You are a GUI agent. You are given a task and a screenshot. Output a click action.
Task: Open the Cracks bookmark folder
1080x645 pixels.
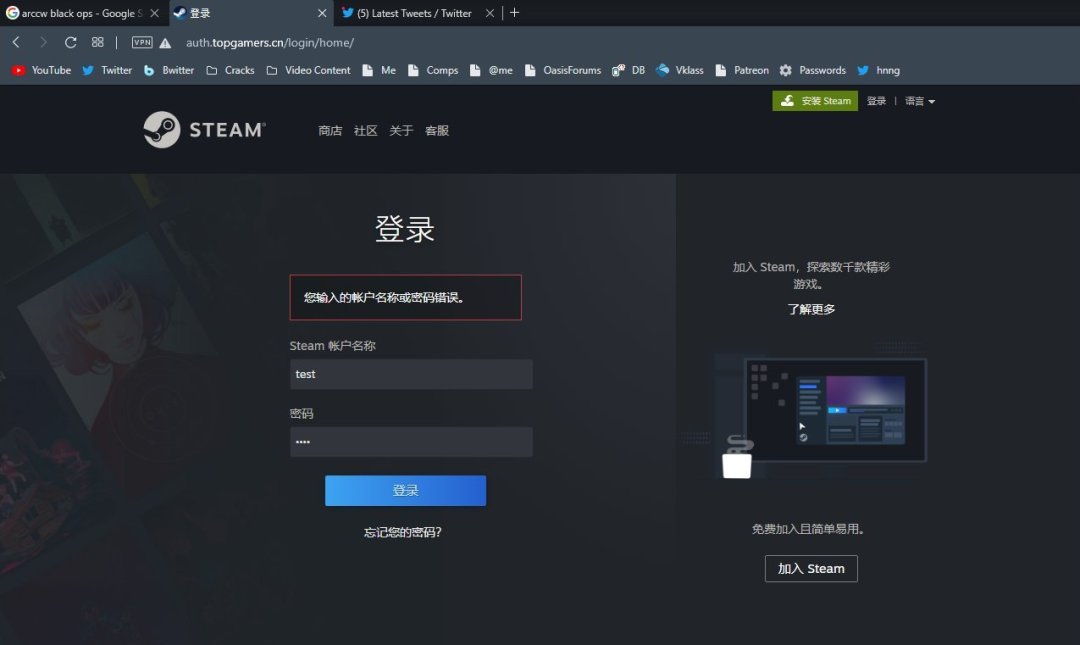click(230, 70)
